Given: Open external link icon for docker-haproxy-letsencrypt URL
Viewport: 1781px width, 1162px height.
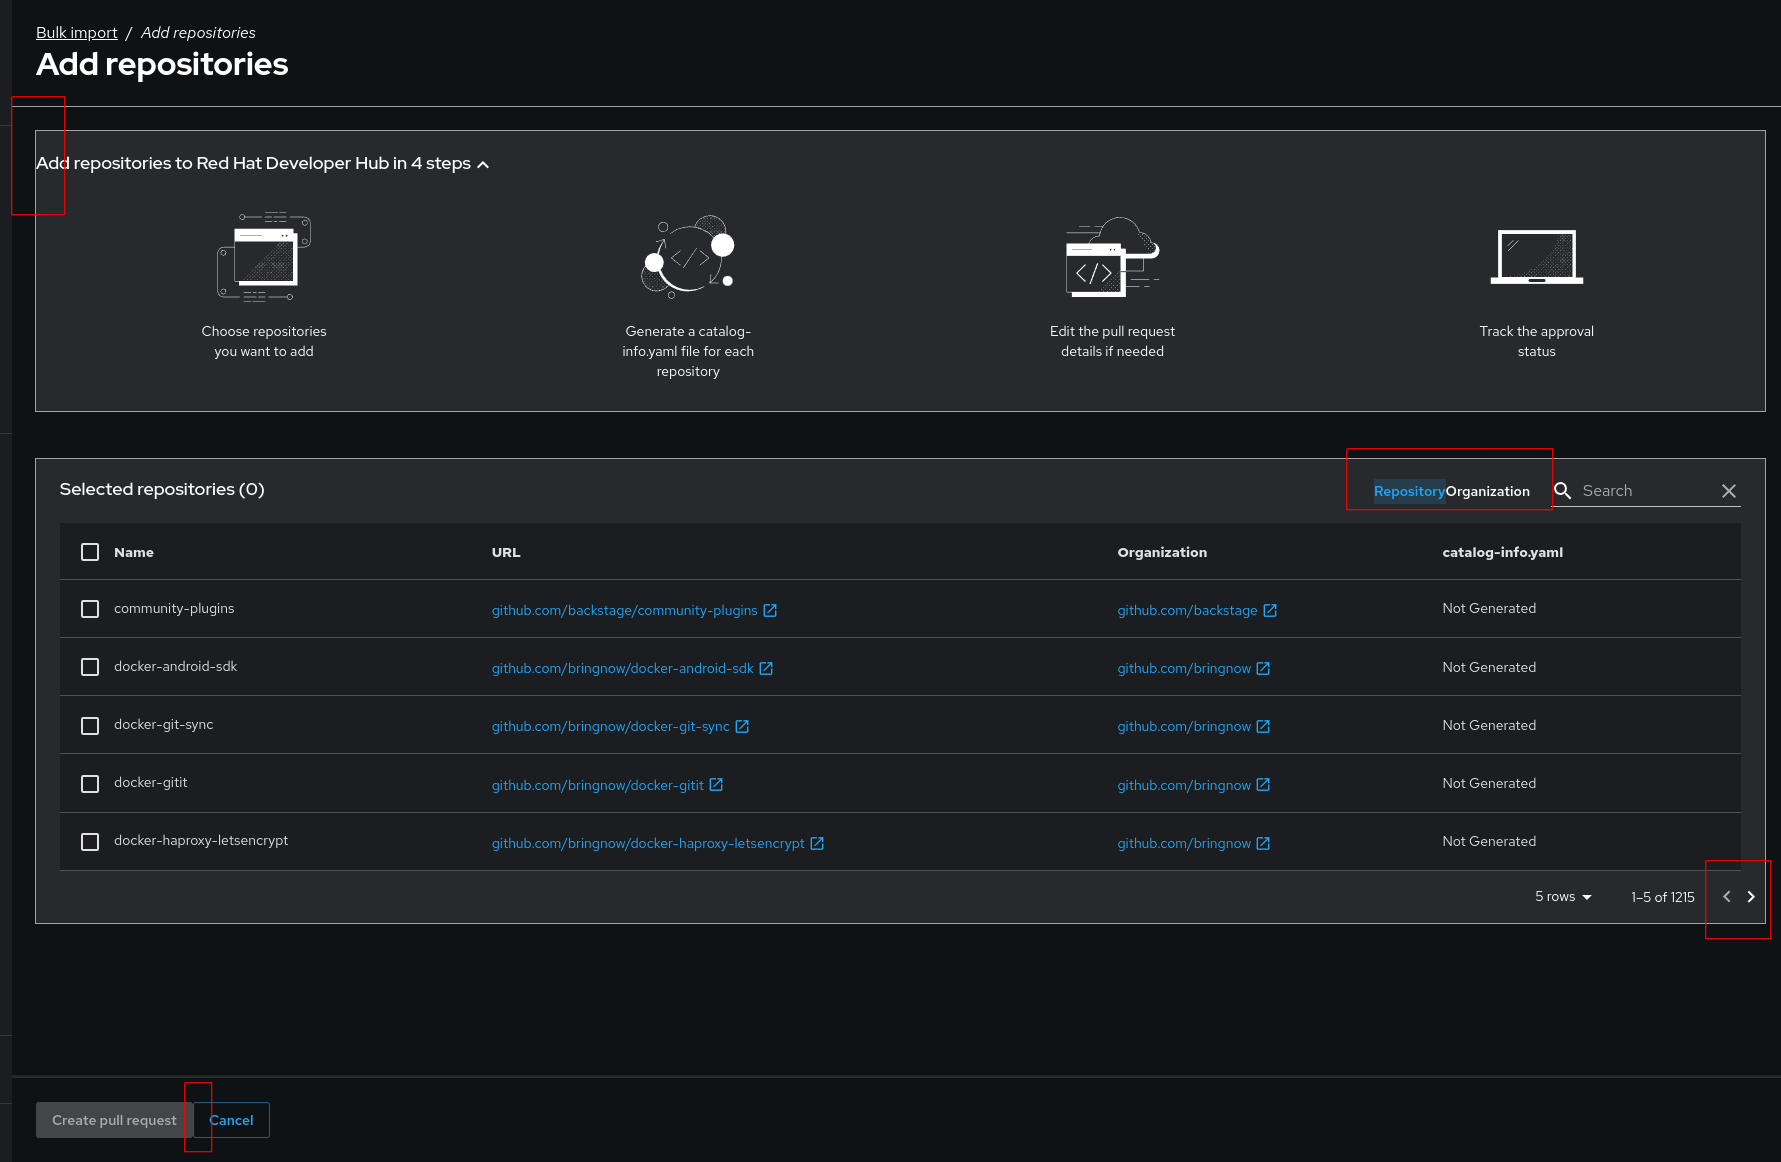Looking at the screenshot, I should tap(817, 844).
